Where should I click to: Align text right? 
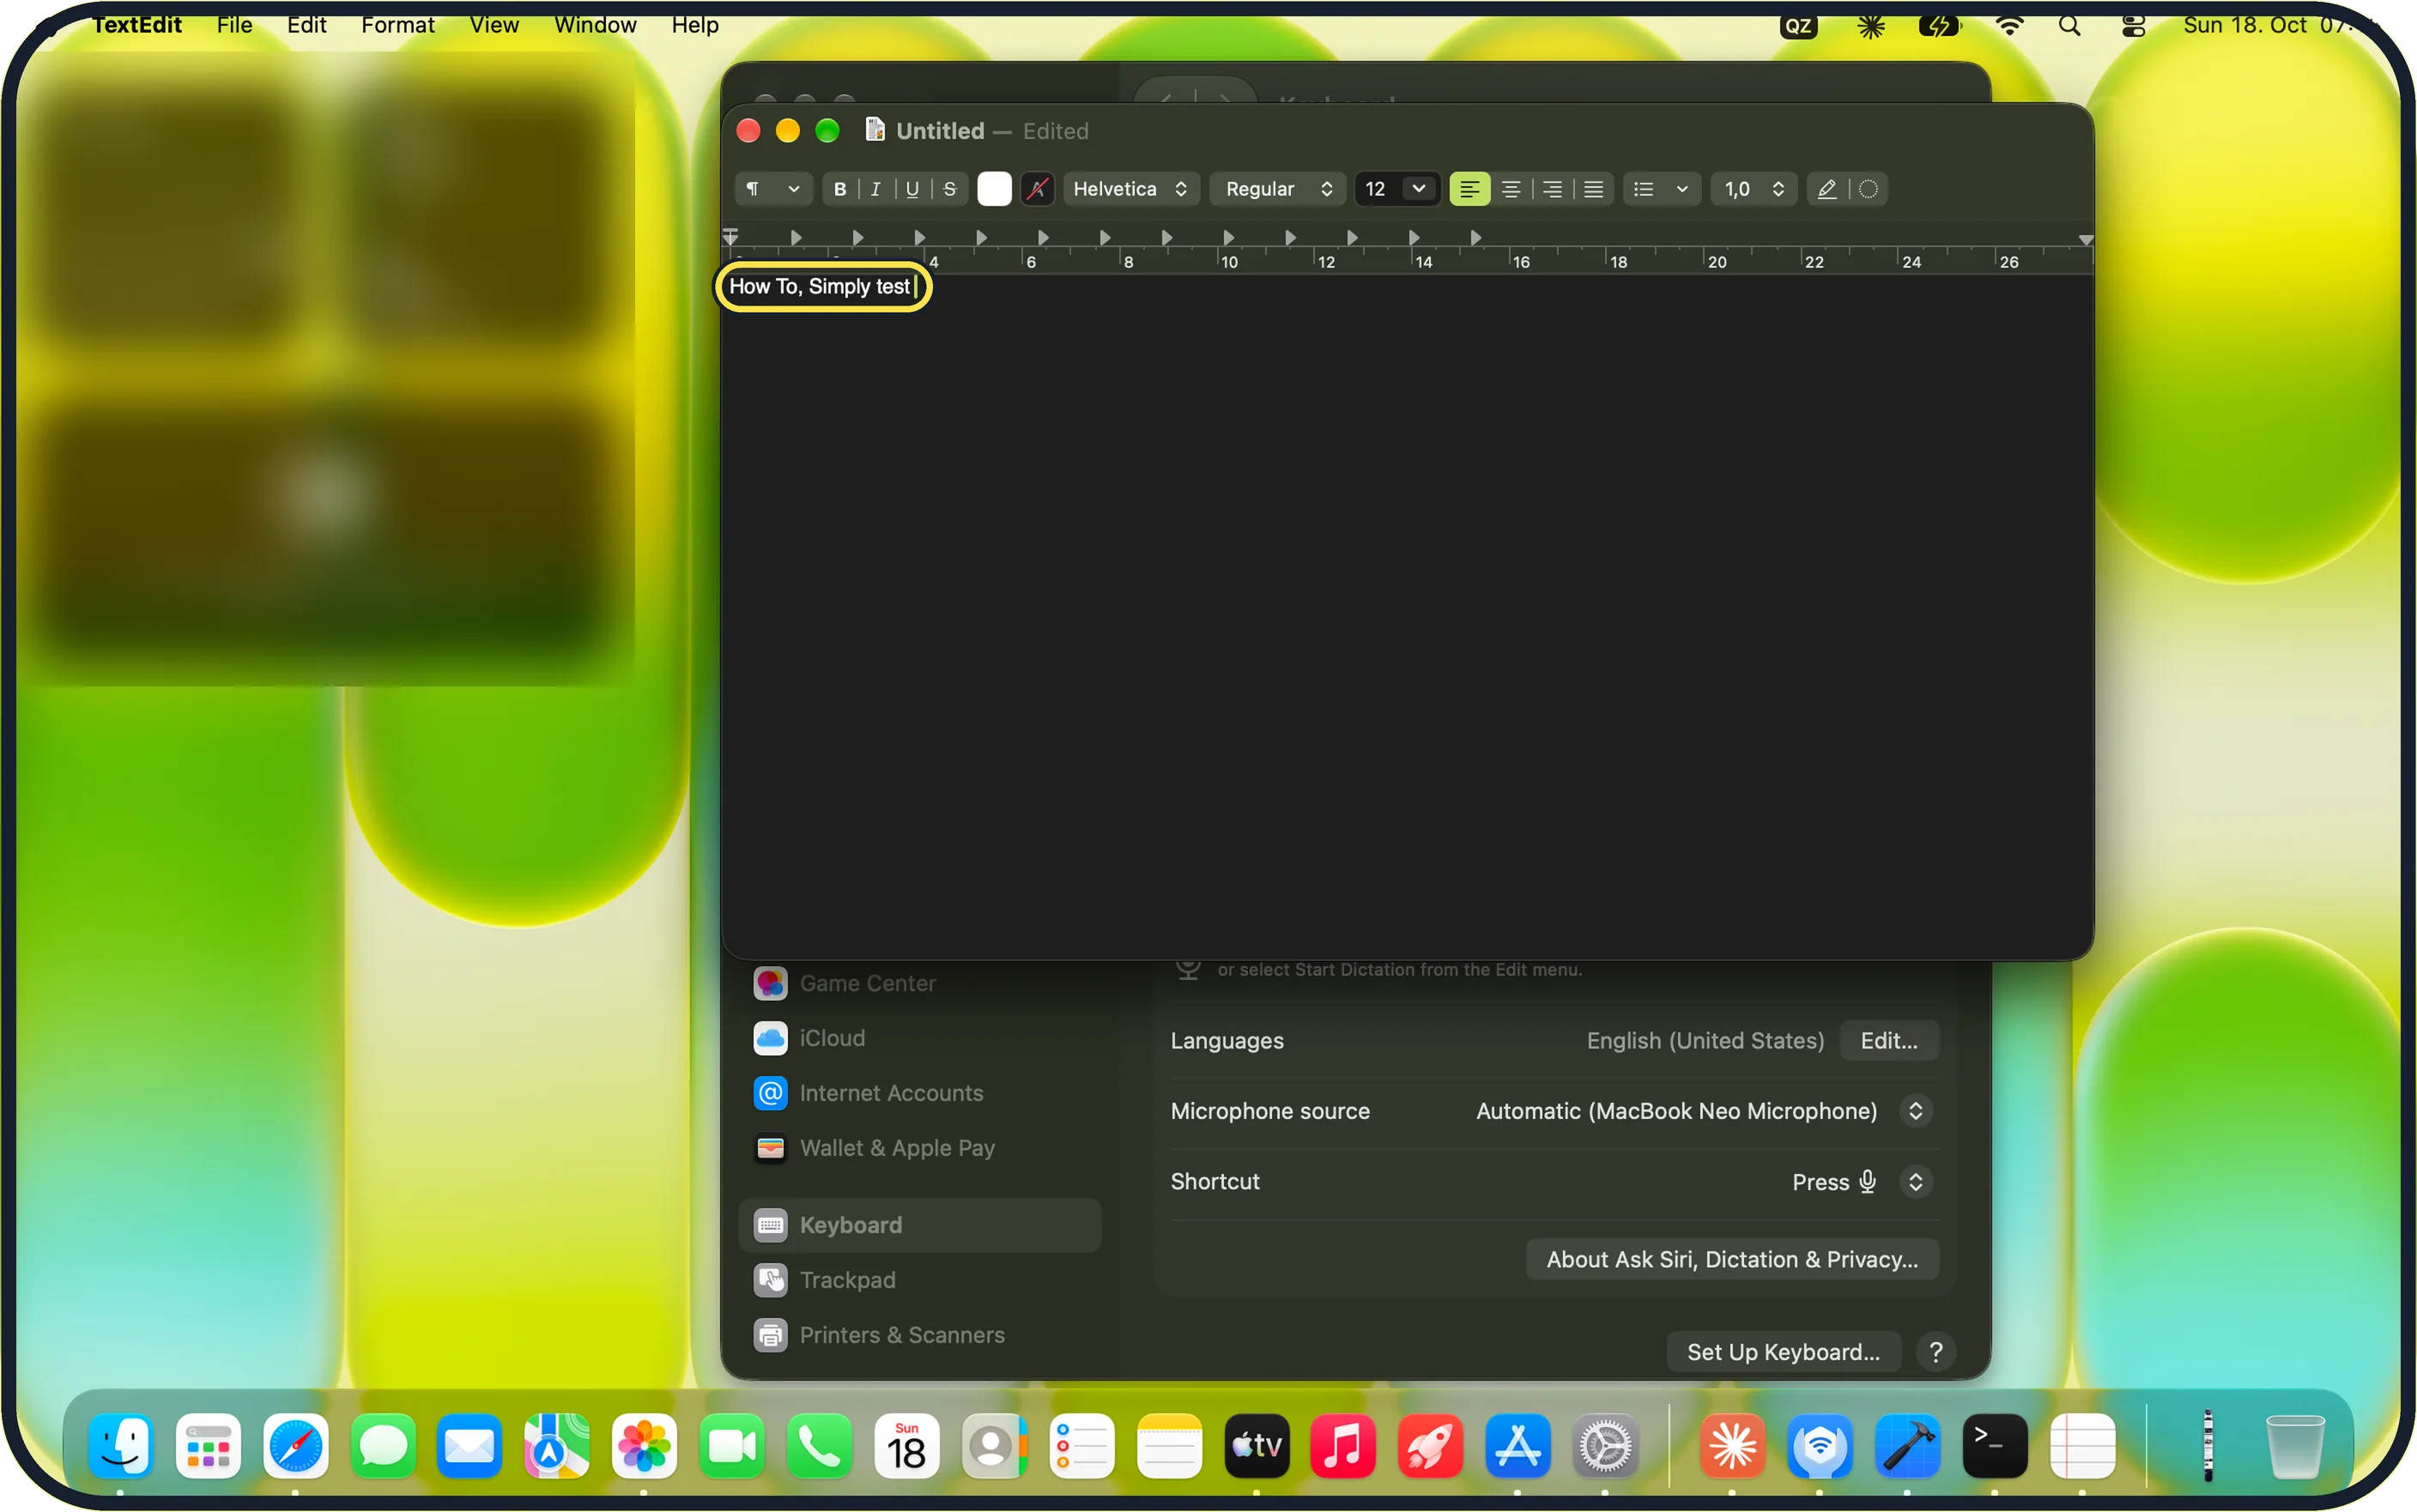point(1552,189)
